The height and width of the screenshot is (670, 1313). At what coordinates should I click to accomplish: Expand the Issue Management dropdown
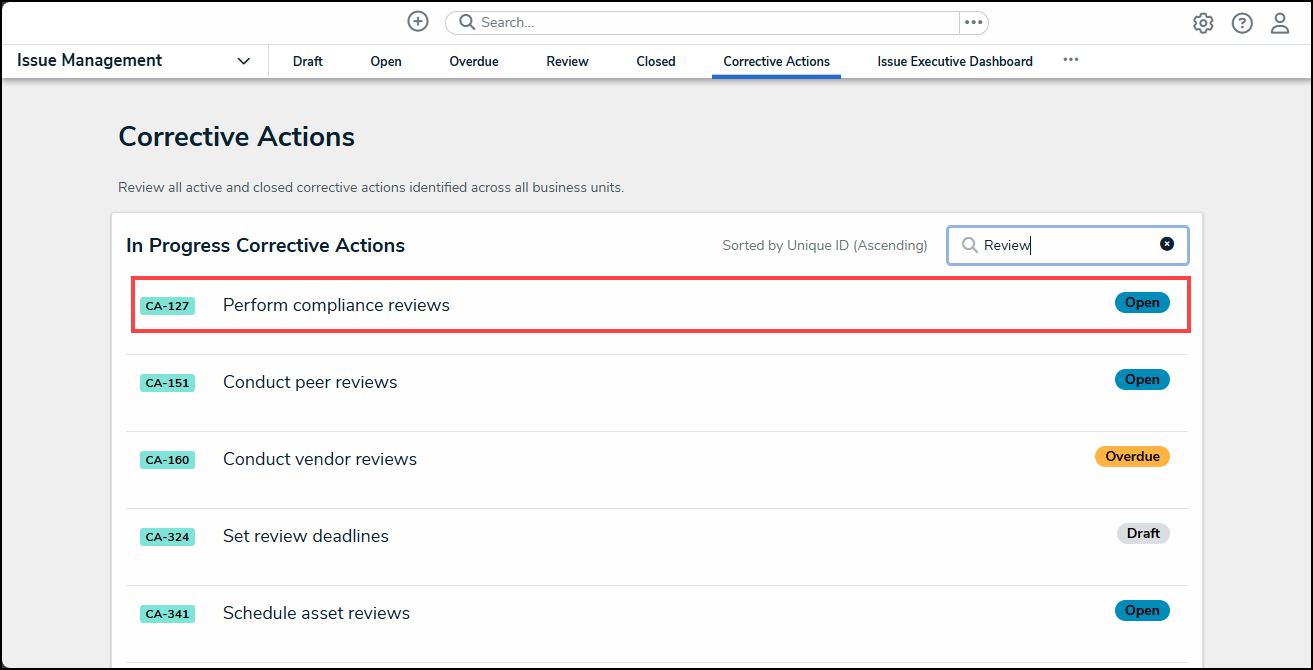pyautogui.click(x=243, y=61)
